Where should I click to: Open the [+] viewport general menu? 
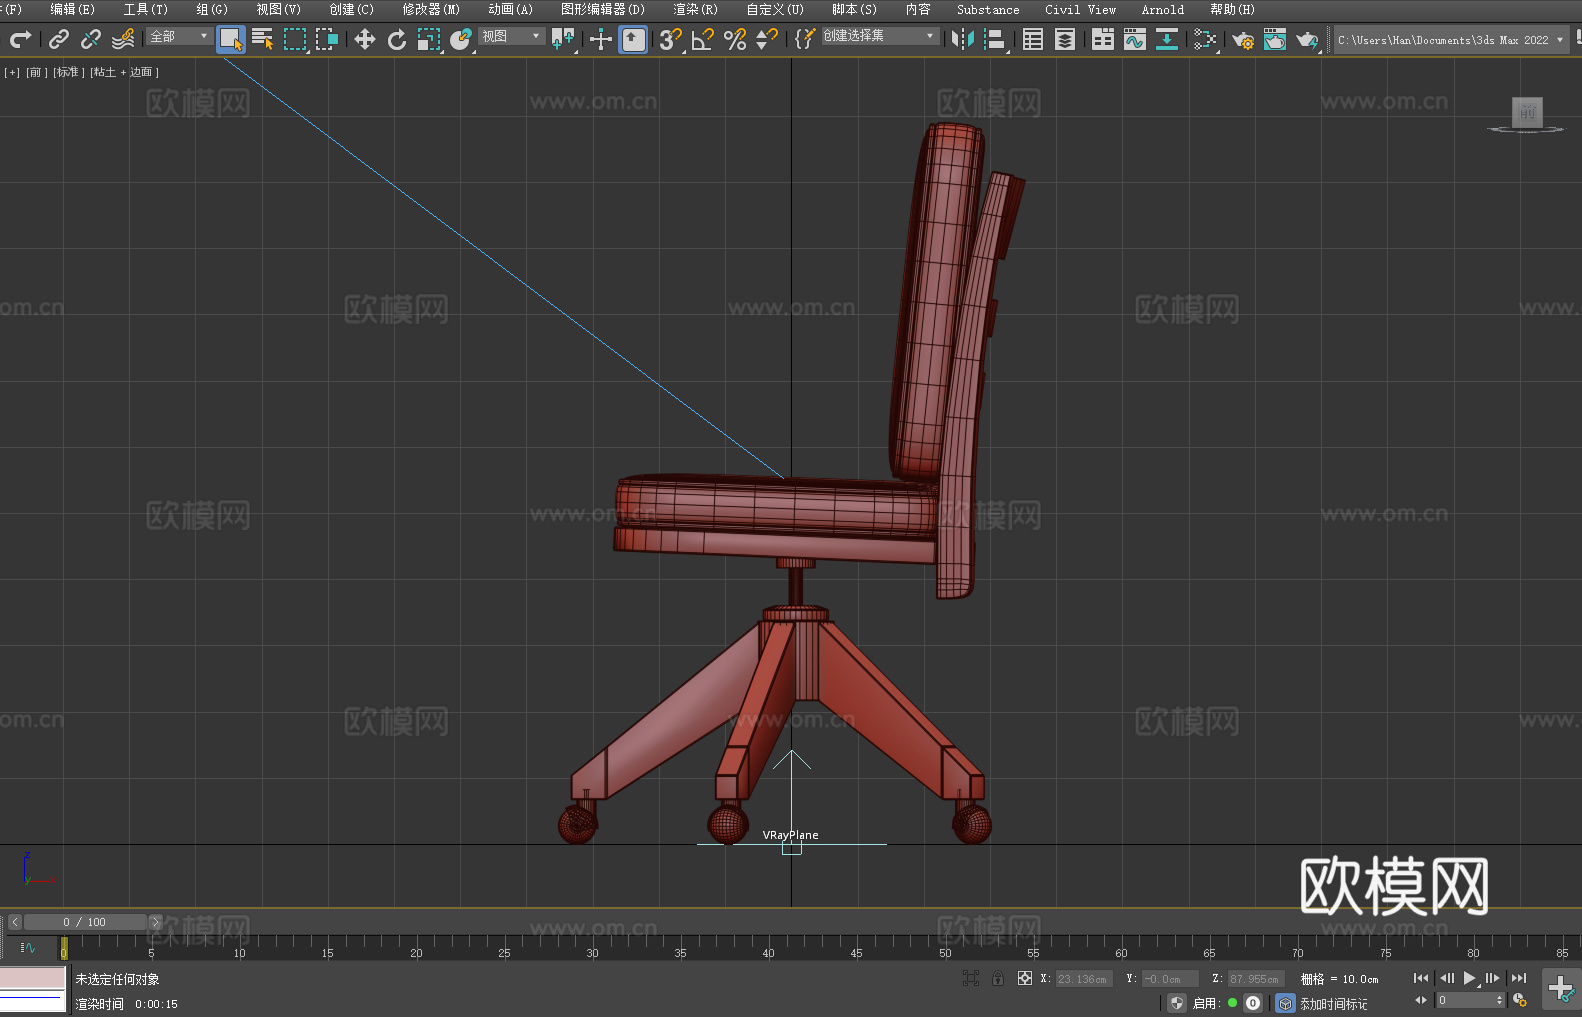coord(12,72)
